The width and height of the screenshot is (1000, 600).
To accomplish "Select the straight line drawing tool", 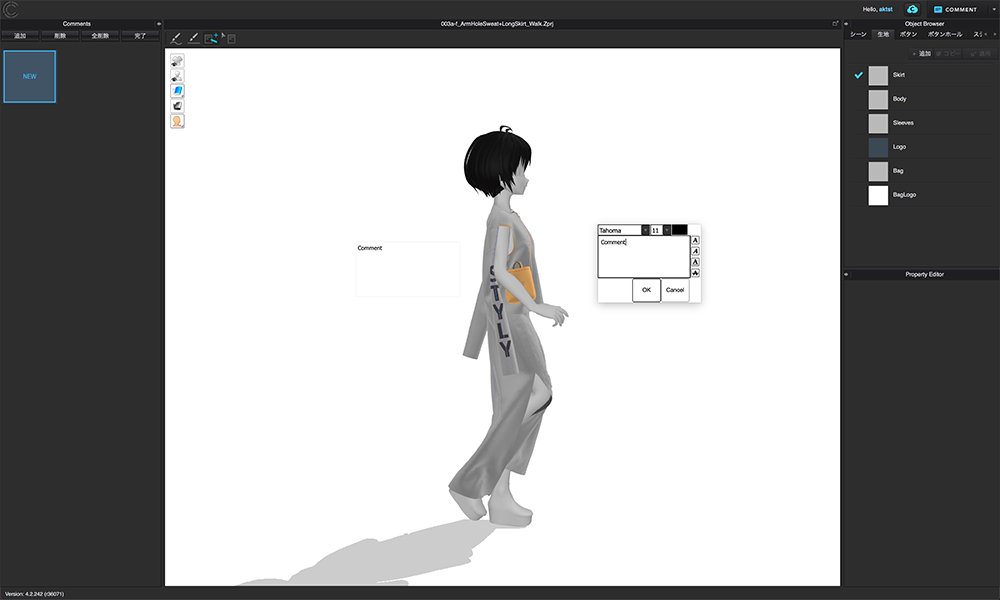I will click(192, 38).
